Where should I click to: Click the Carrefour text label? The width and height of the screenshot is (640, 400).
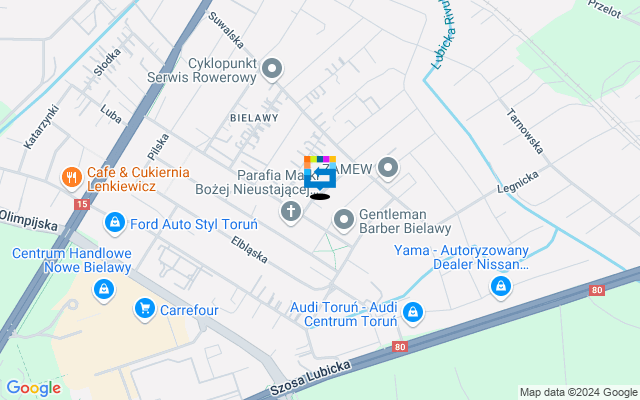coord(189,310)
